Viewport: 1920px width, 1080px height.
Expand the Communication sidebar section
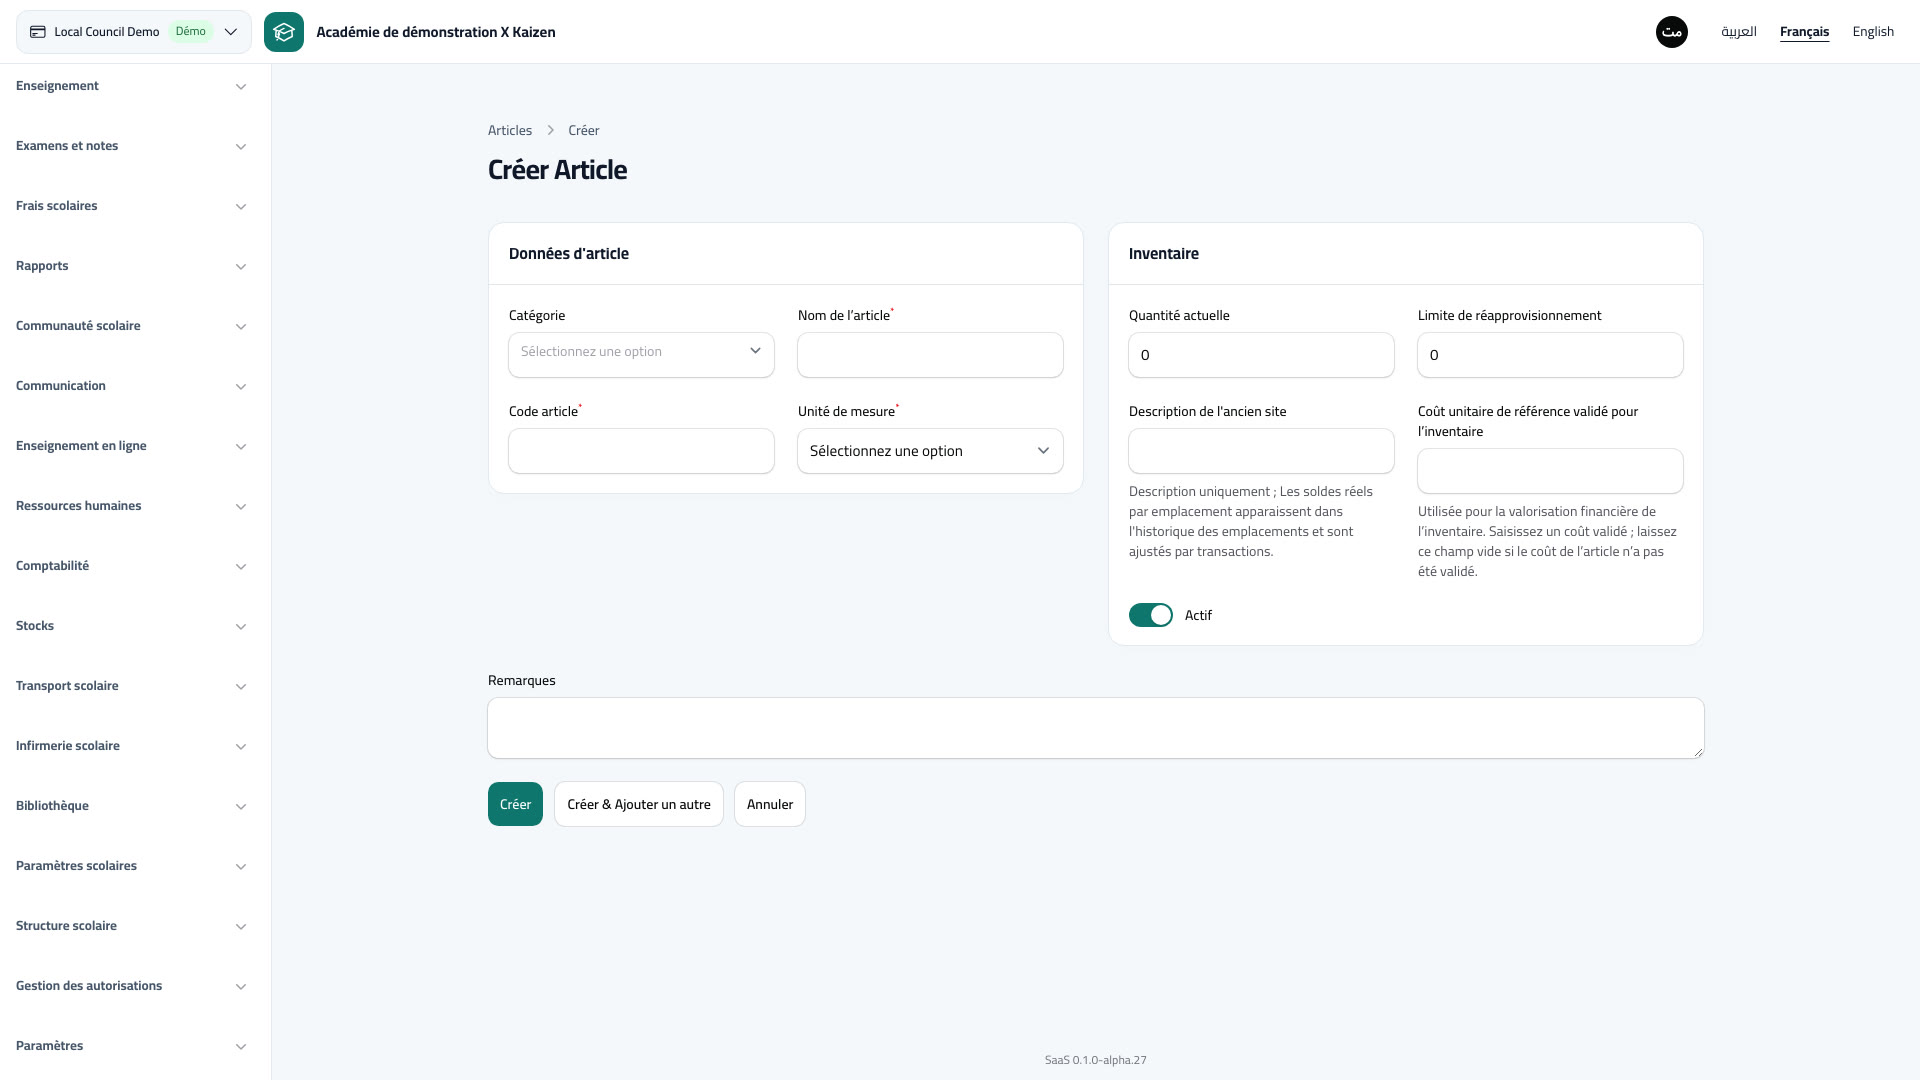tap(131, 386)
